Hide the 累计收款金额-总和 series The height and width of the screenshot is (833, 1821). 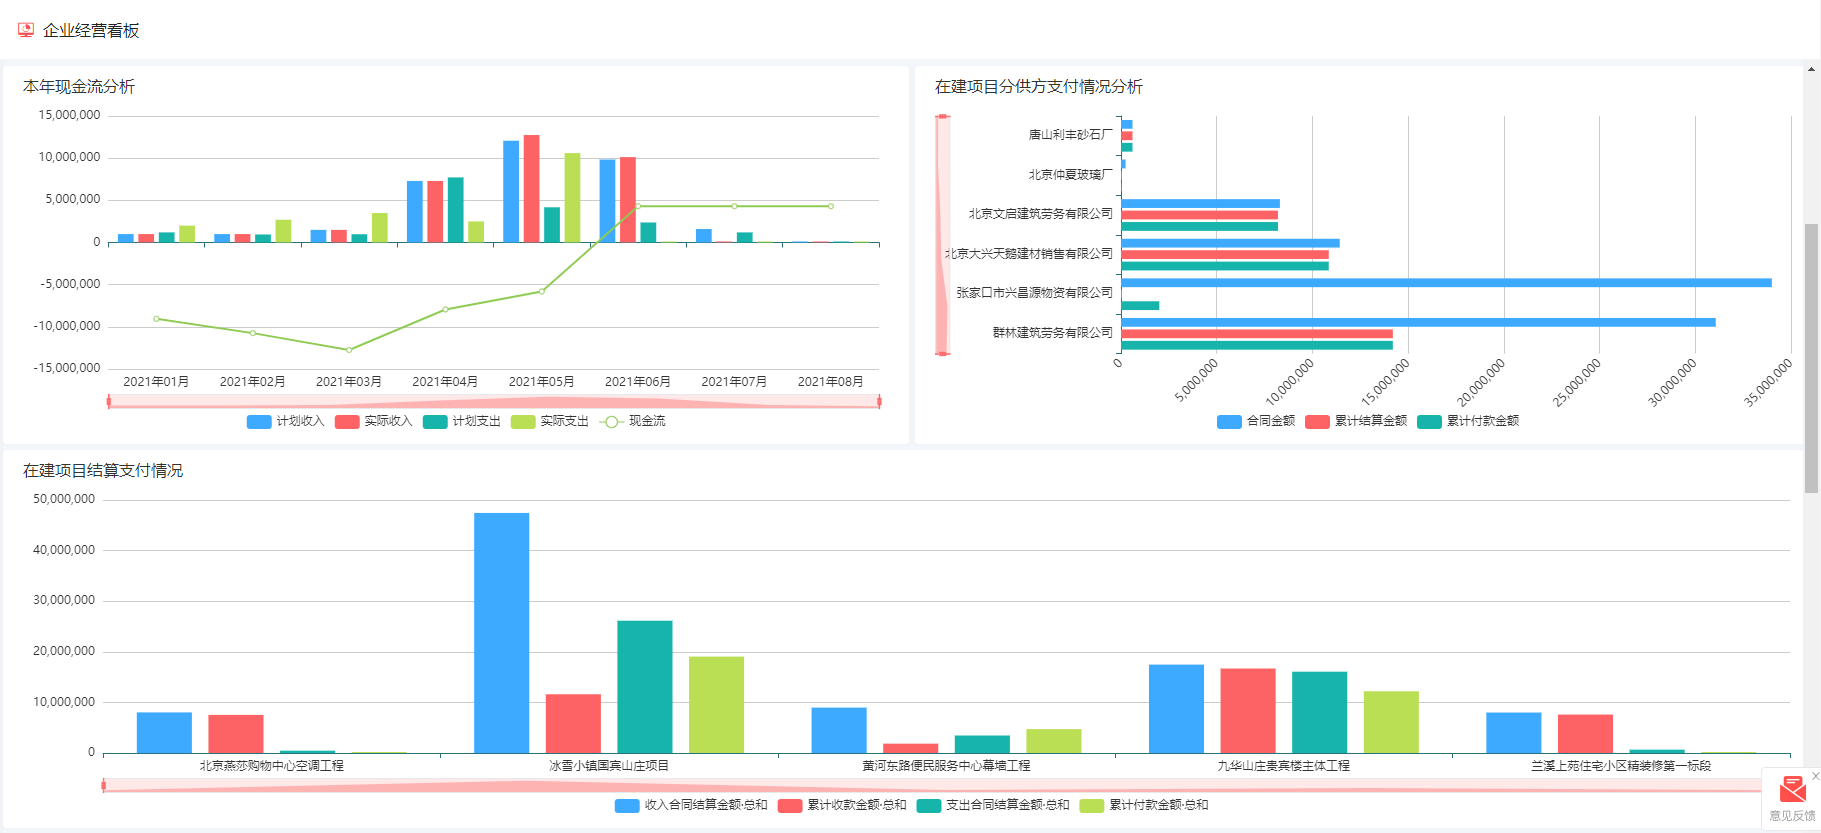coord(790,806)
